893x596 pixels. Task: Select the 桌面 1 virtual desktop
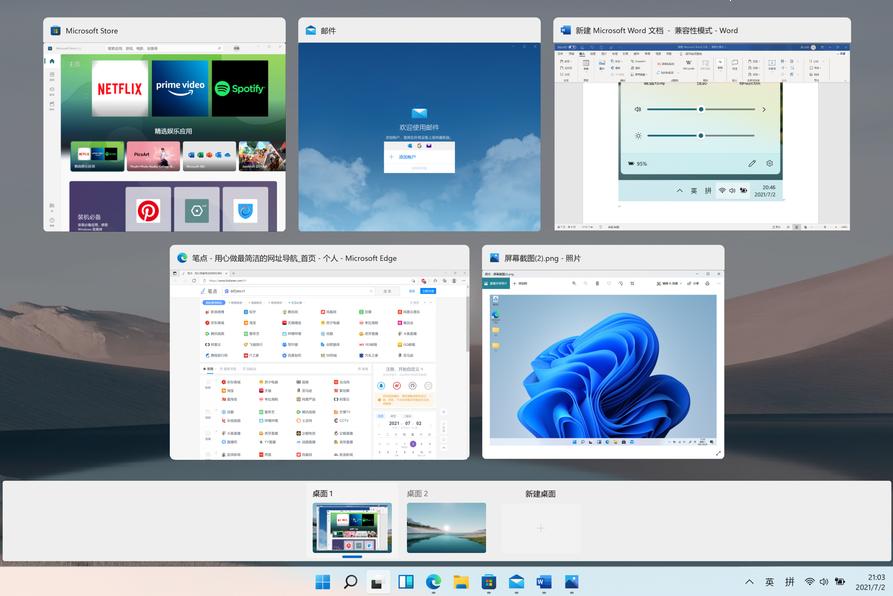pyautogui.click(x=353, y=527)
